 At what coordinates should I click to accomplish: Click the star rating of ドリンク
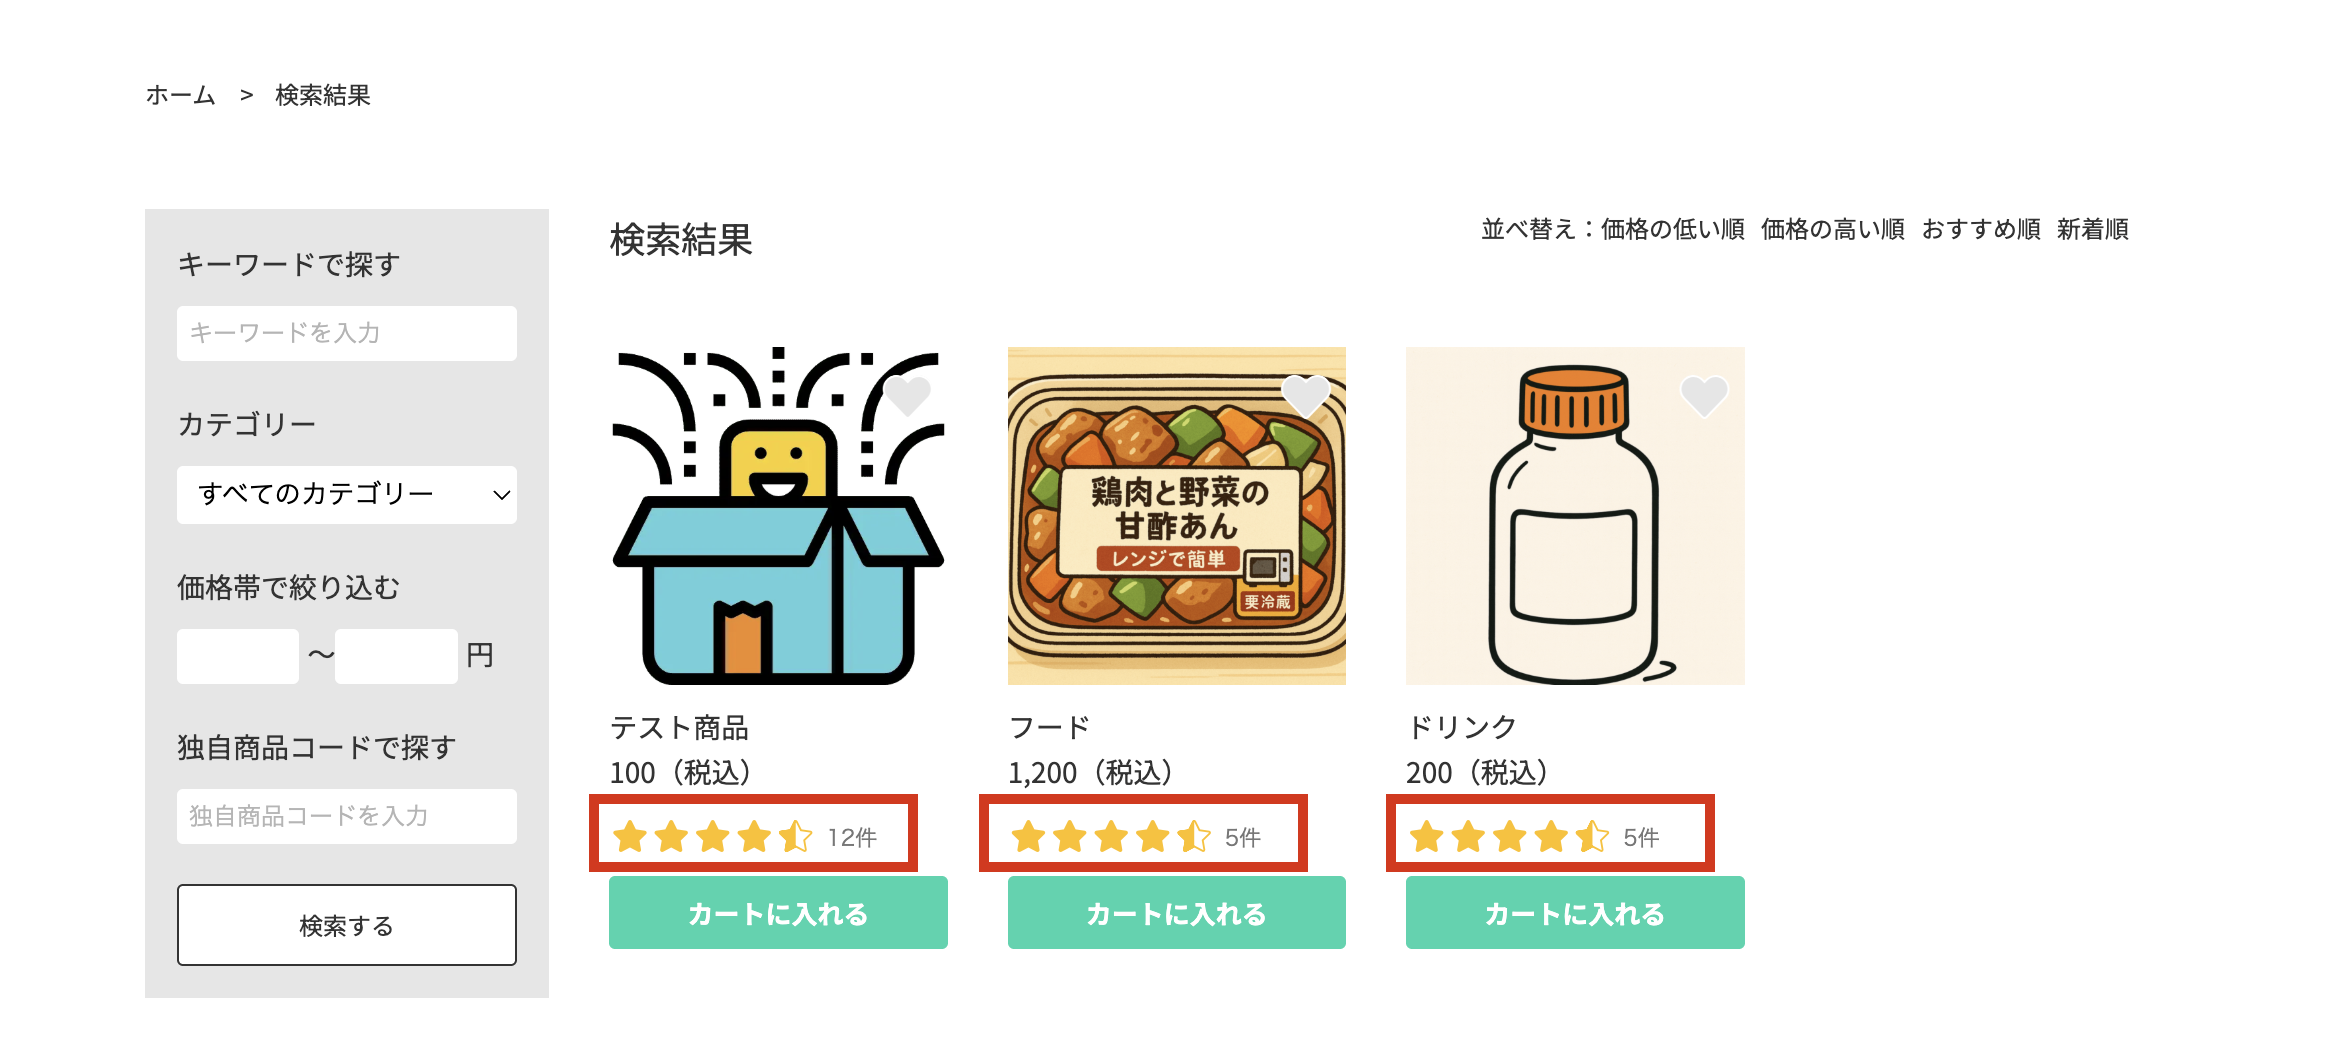(x=1508, y=836)
